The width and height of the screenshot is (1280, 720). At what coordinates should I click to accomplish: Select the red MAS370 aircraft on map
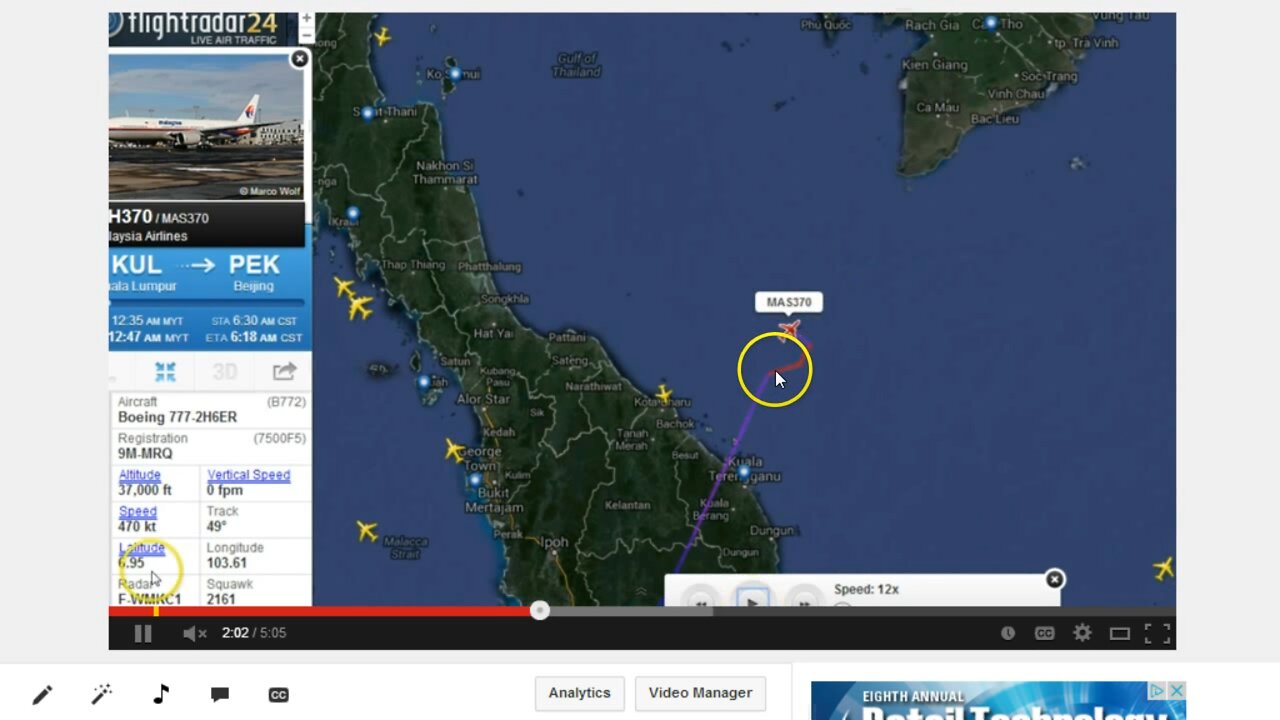pos(790,329)
